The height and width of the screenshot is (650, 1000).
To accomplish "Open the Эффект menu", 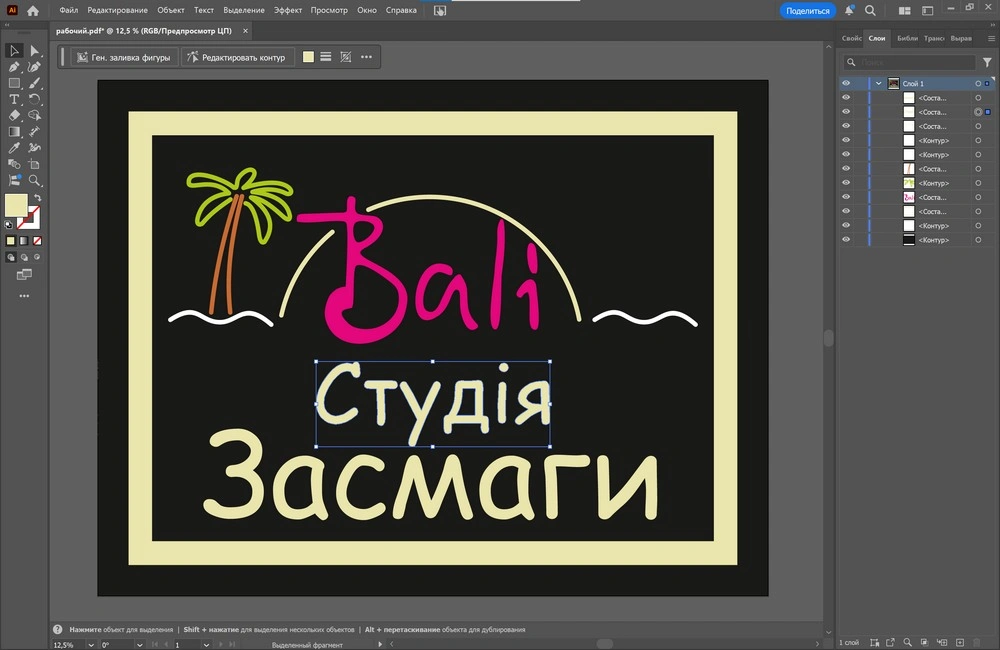I will pyautogui.click(x=288, y=10).
